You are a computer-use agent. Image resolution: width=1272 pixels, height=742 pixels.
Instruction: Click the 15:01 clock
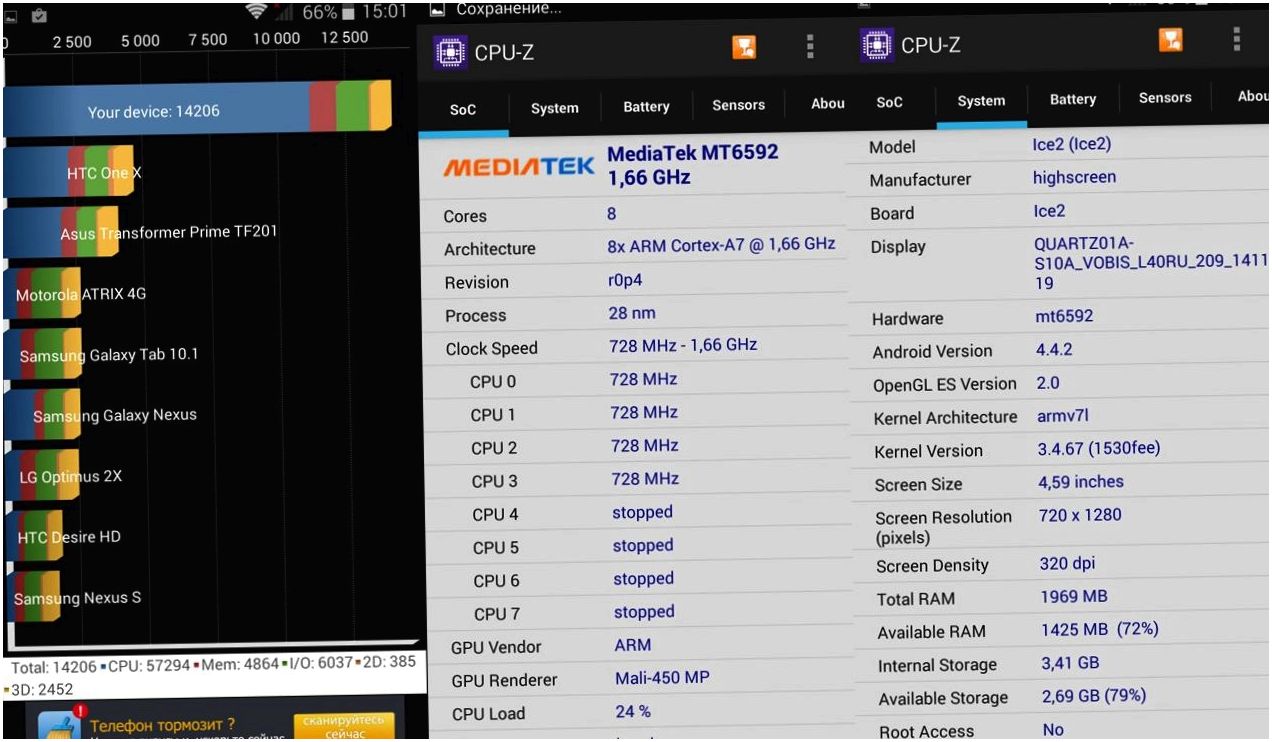tap(384, 13)
